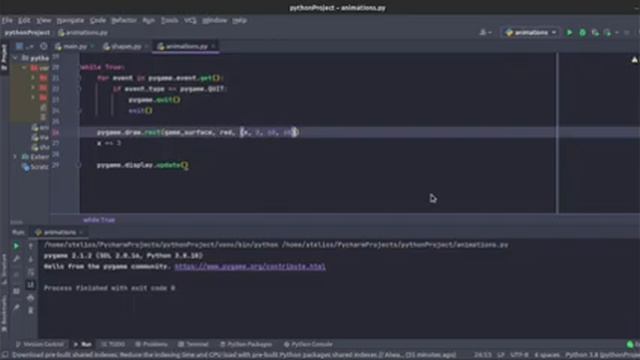
Task: Open the Run menu in menu bar
Action: tap(149, 20)
